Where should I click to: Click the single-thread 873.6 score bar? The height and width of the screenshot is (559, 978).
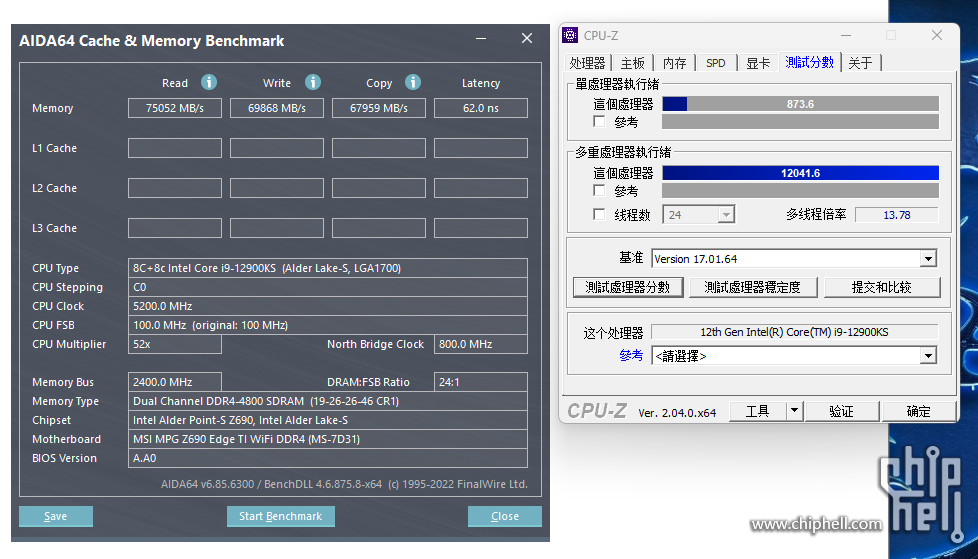pos(800,104)
